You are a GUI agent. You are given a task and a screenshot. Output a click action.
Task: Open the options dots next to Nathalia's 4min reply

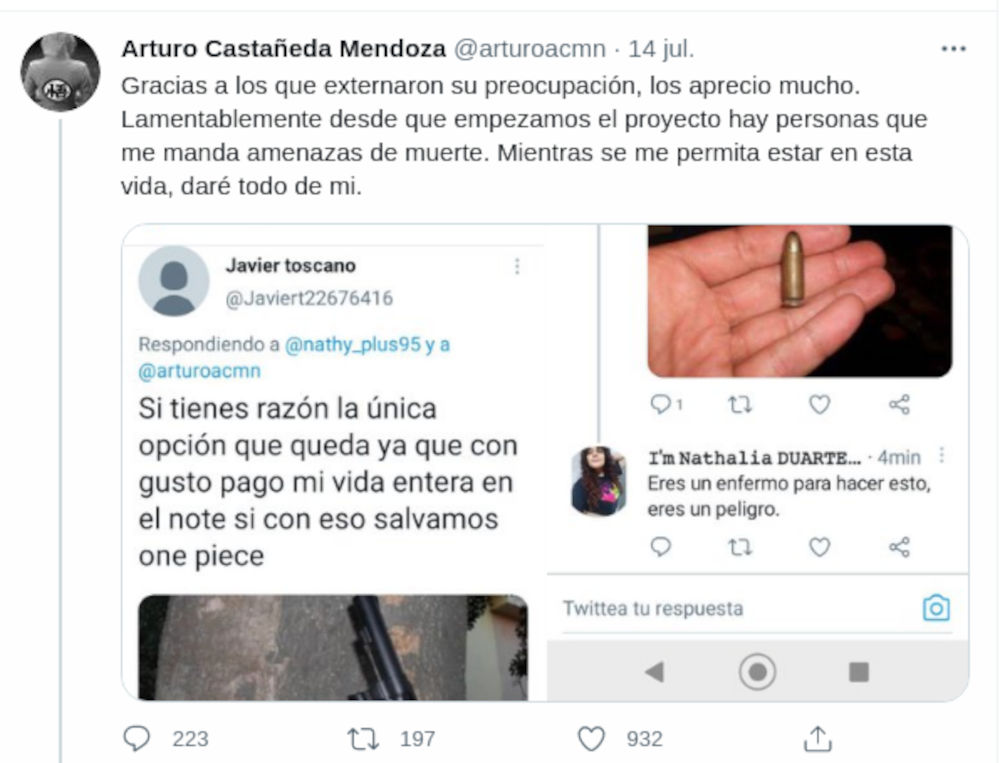click(941, 456)
